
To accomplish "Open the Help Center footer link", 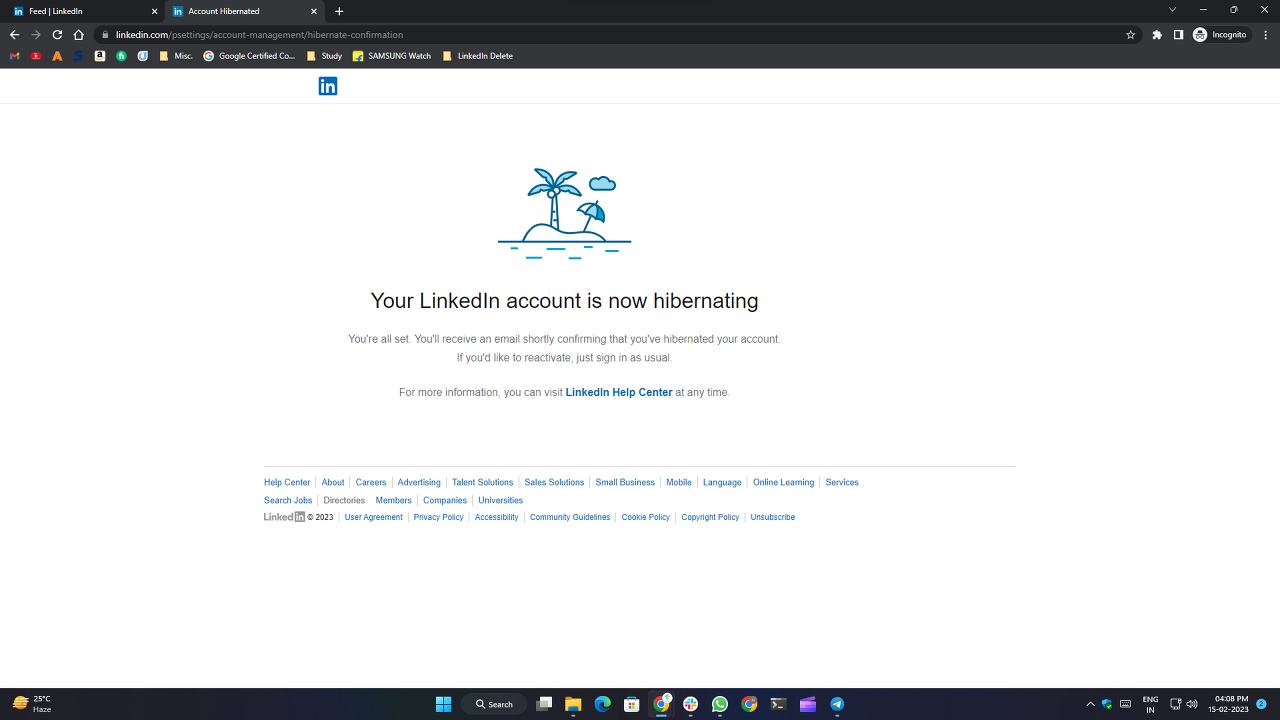I will [287, 482].
